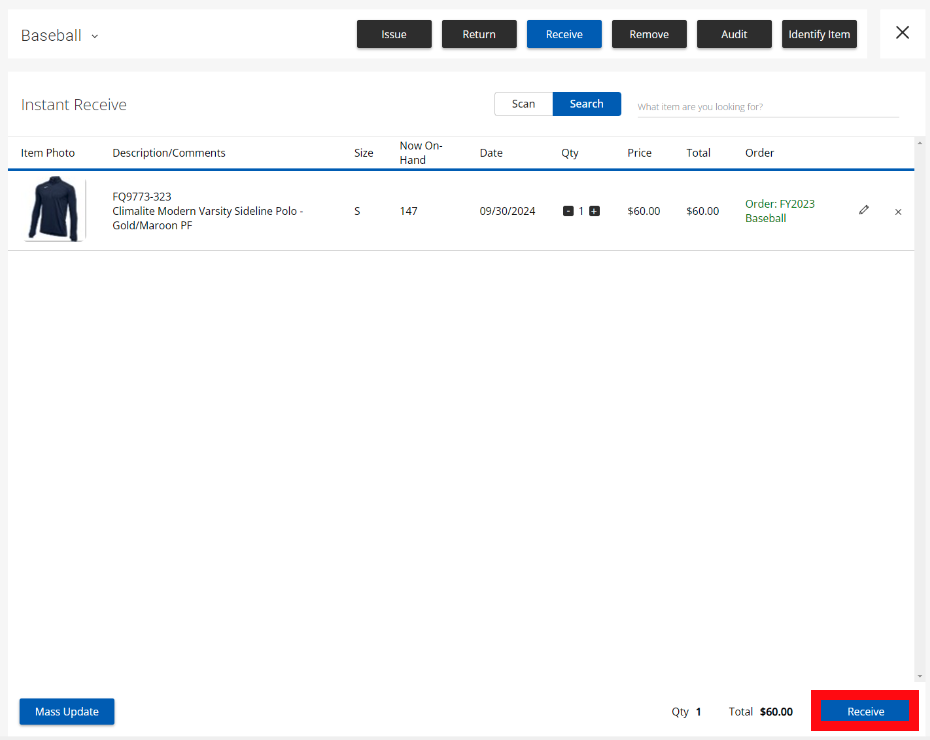Select the Receive tab at top

564,34
